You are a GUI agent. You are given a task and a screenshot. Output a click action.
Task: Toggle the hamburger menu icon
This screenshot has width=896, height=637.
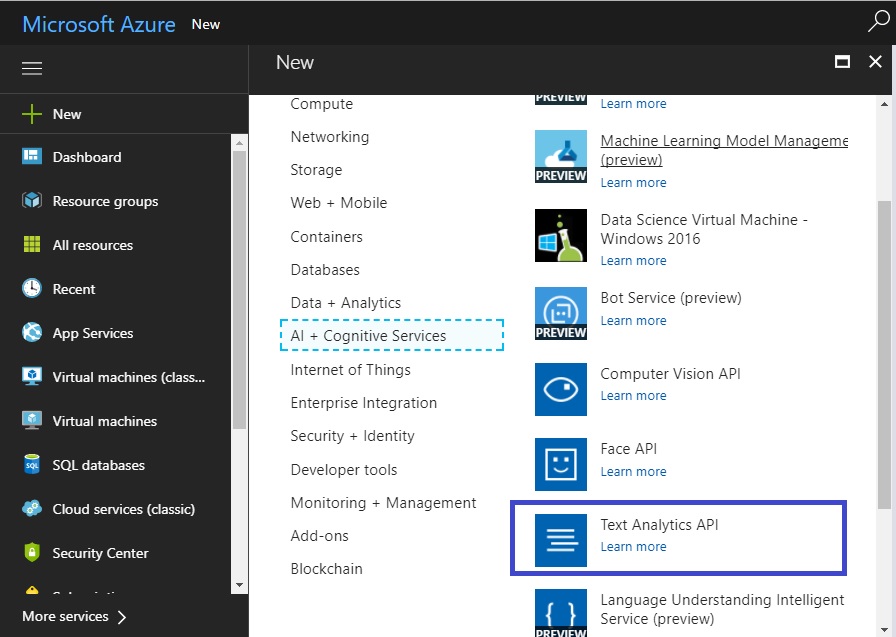pos(32,69)
